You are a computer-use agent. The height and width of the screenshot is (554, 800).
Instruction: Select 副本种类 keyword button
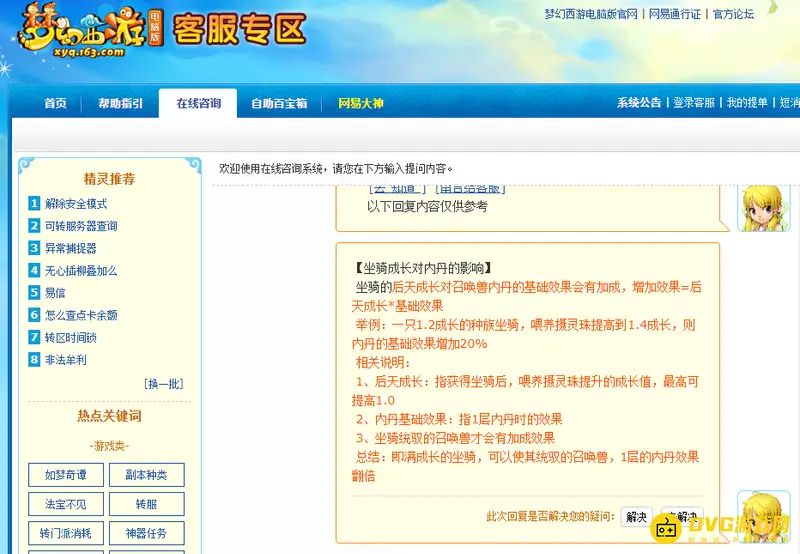(146, 475)
